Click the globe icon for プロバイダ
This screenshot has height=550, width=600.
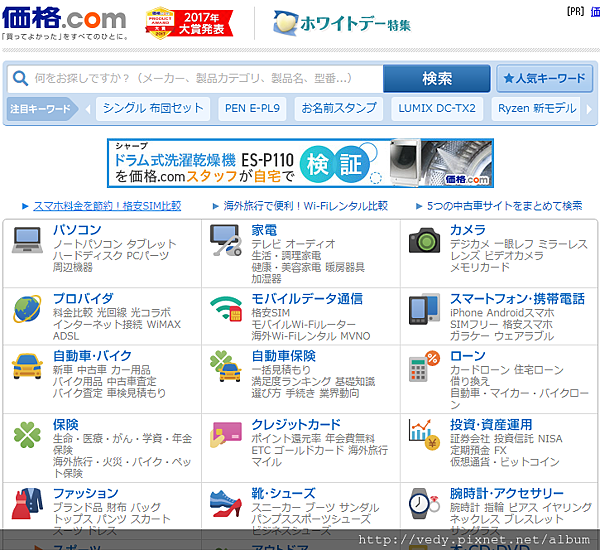27,308
